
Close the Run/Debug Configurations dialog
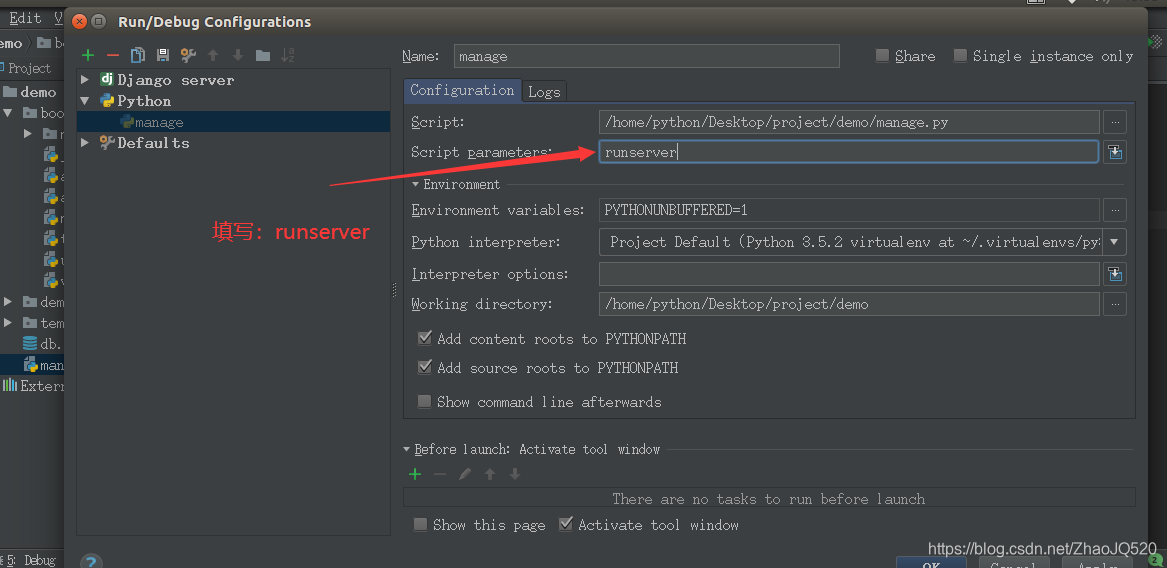pos(80,22)
